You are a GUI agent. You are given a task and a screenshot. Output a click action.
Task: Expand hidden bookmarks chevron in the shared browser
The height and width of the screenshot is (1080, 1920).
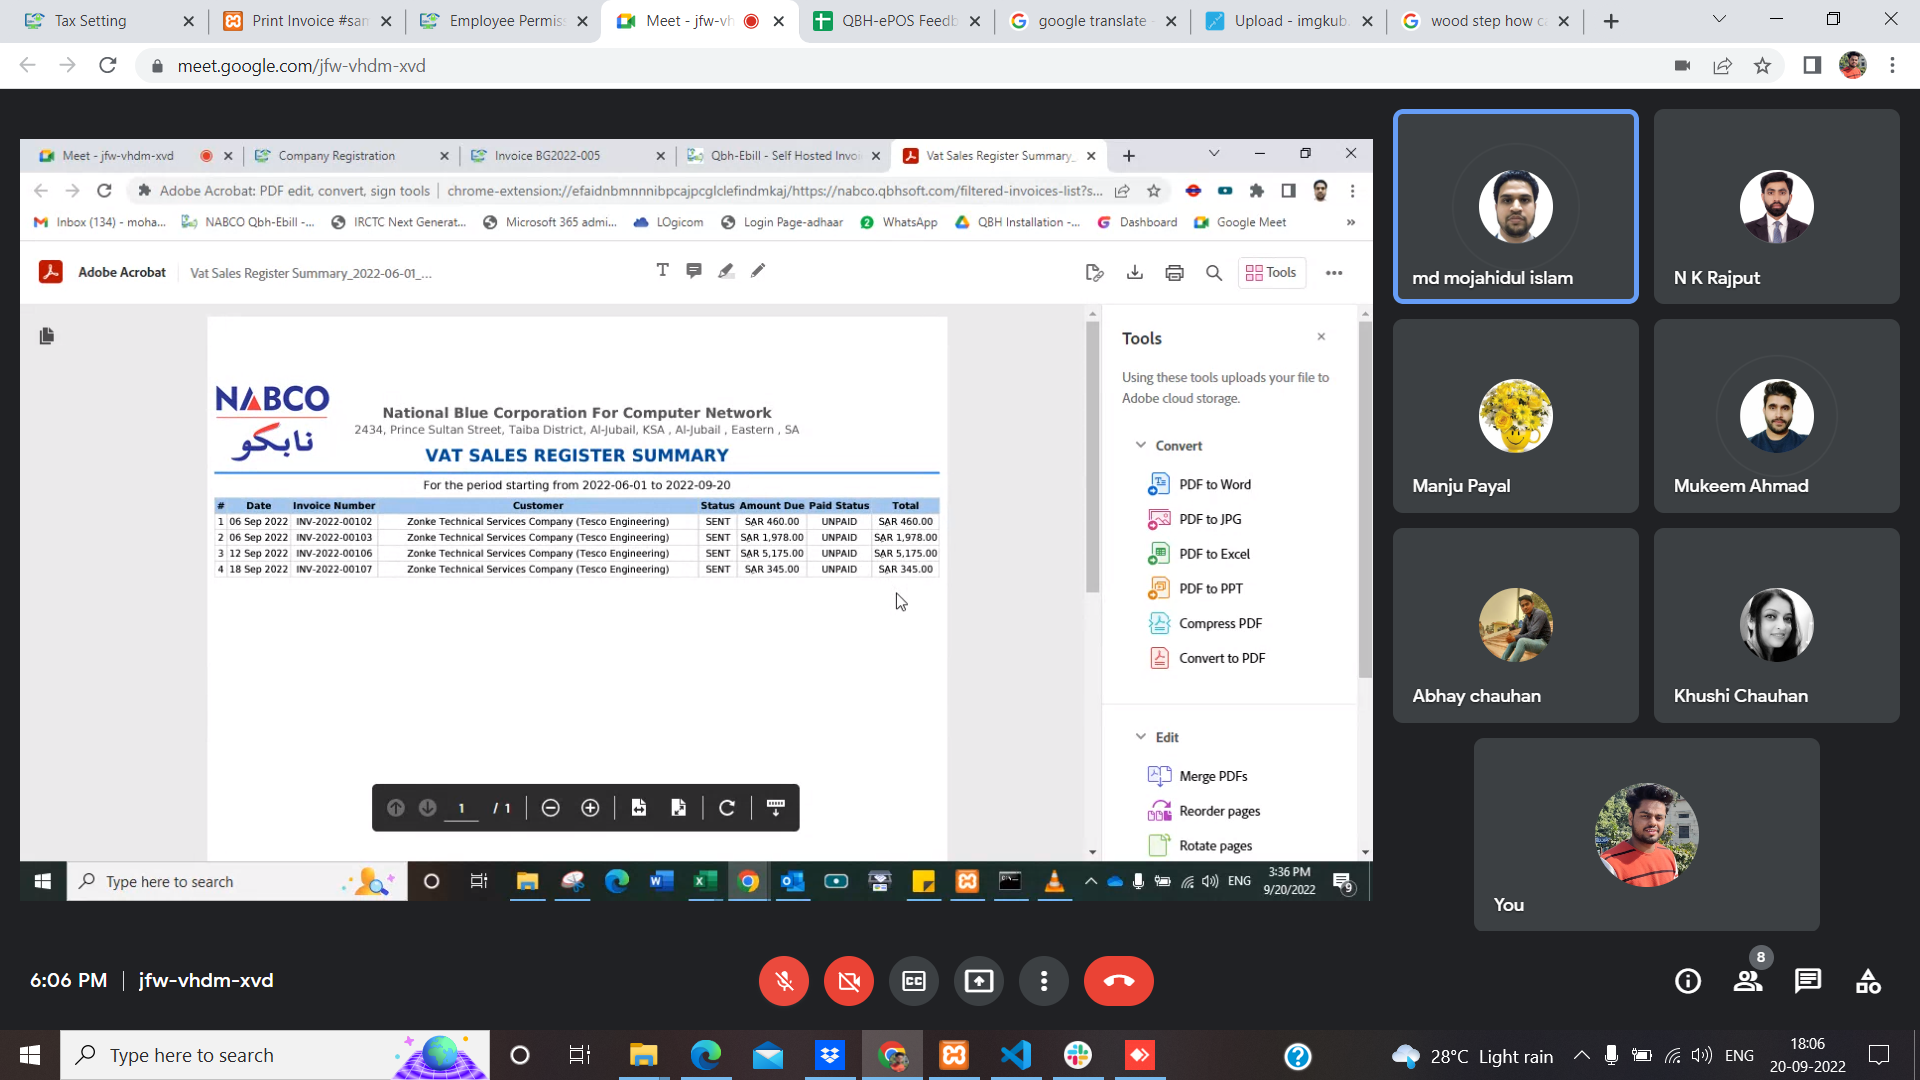coord(1351,222)
